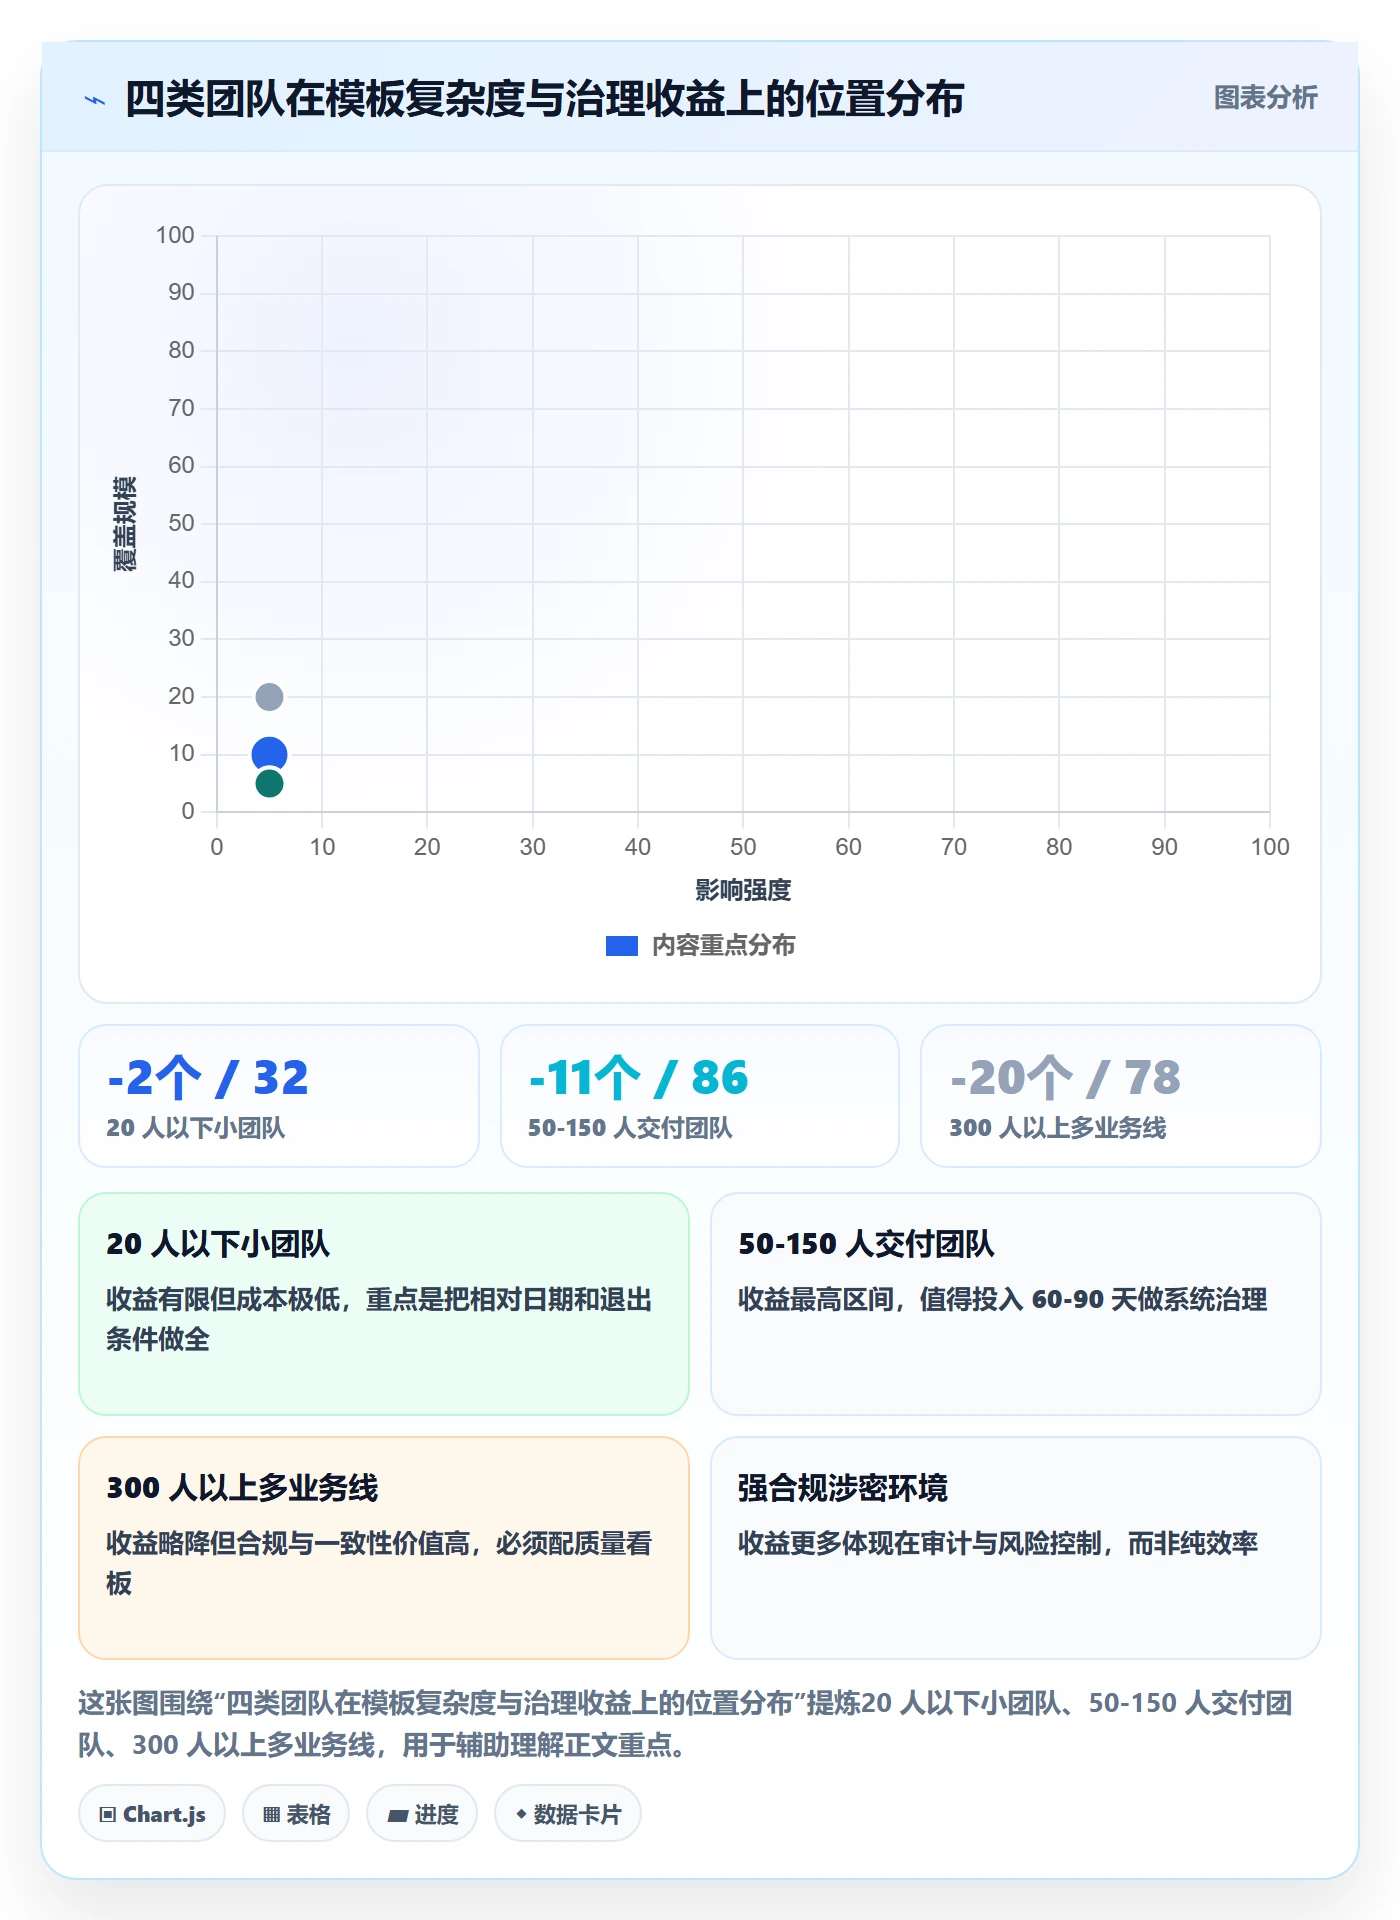Click the text 收益更多体现在审计与风险控制
The height and width of the screenshot is (1920, 1400).
point(920,1544)
